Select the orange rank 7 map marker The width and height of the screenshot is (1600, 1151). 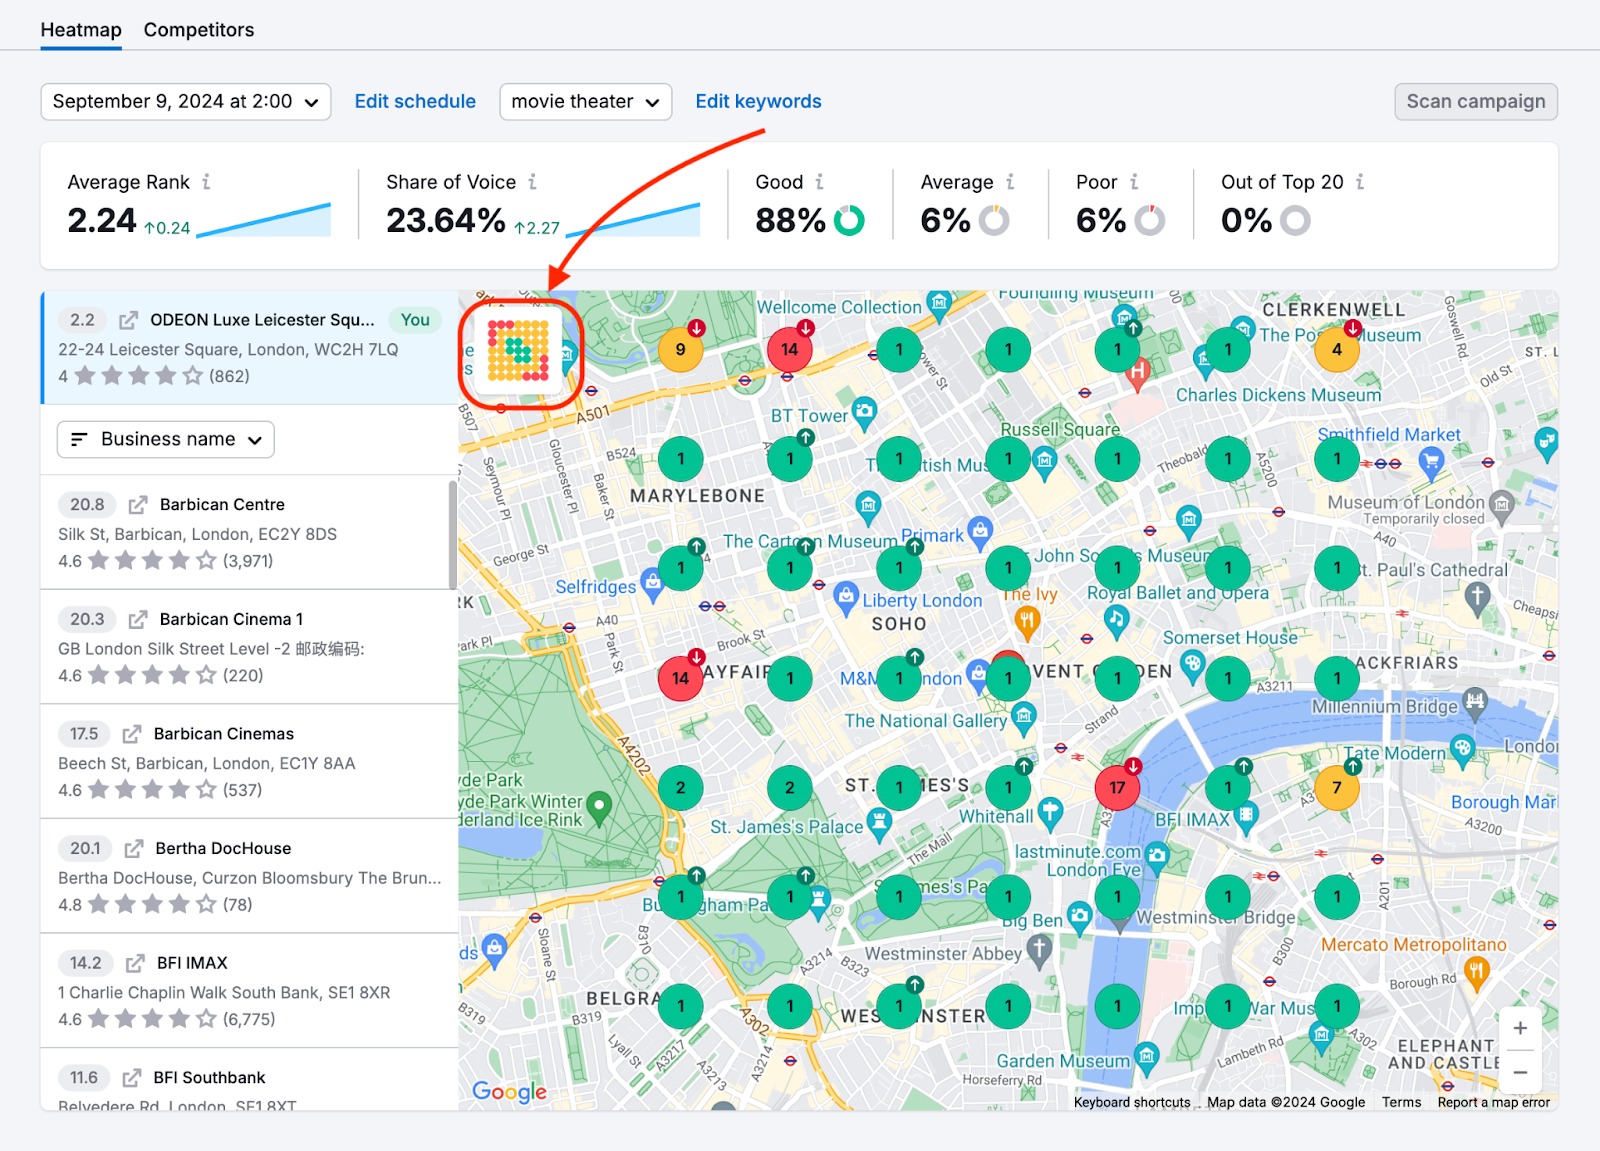1337,788
